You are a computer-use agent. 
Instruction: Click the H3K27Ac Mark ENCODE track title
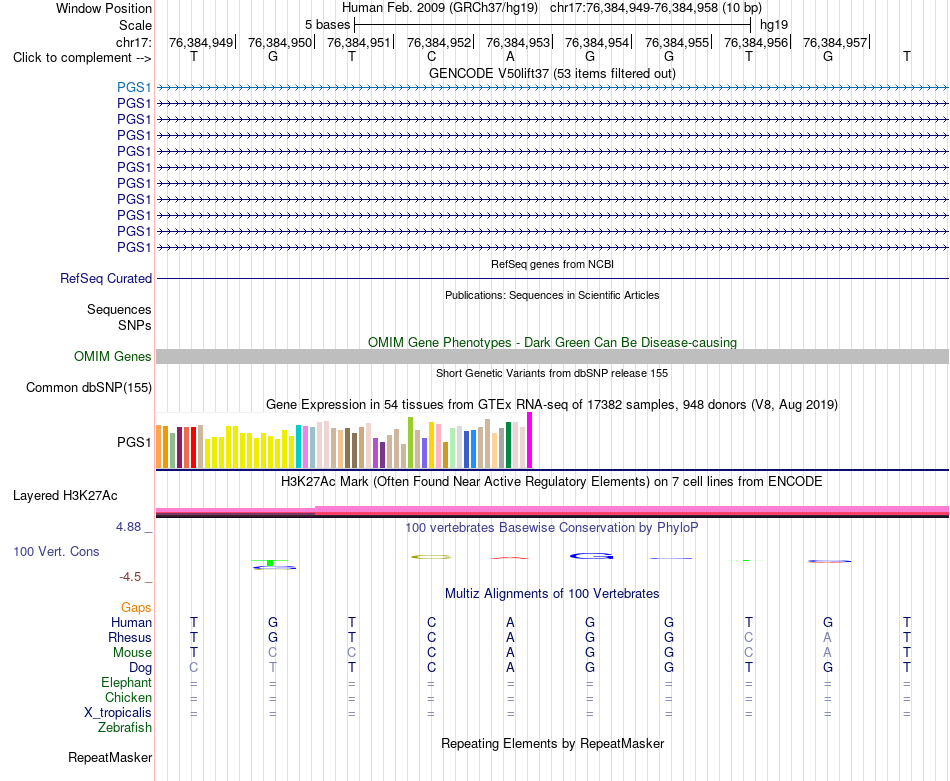click(x=552, y=482)
